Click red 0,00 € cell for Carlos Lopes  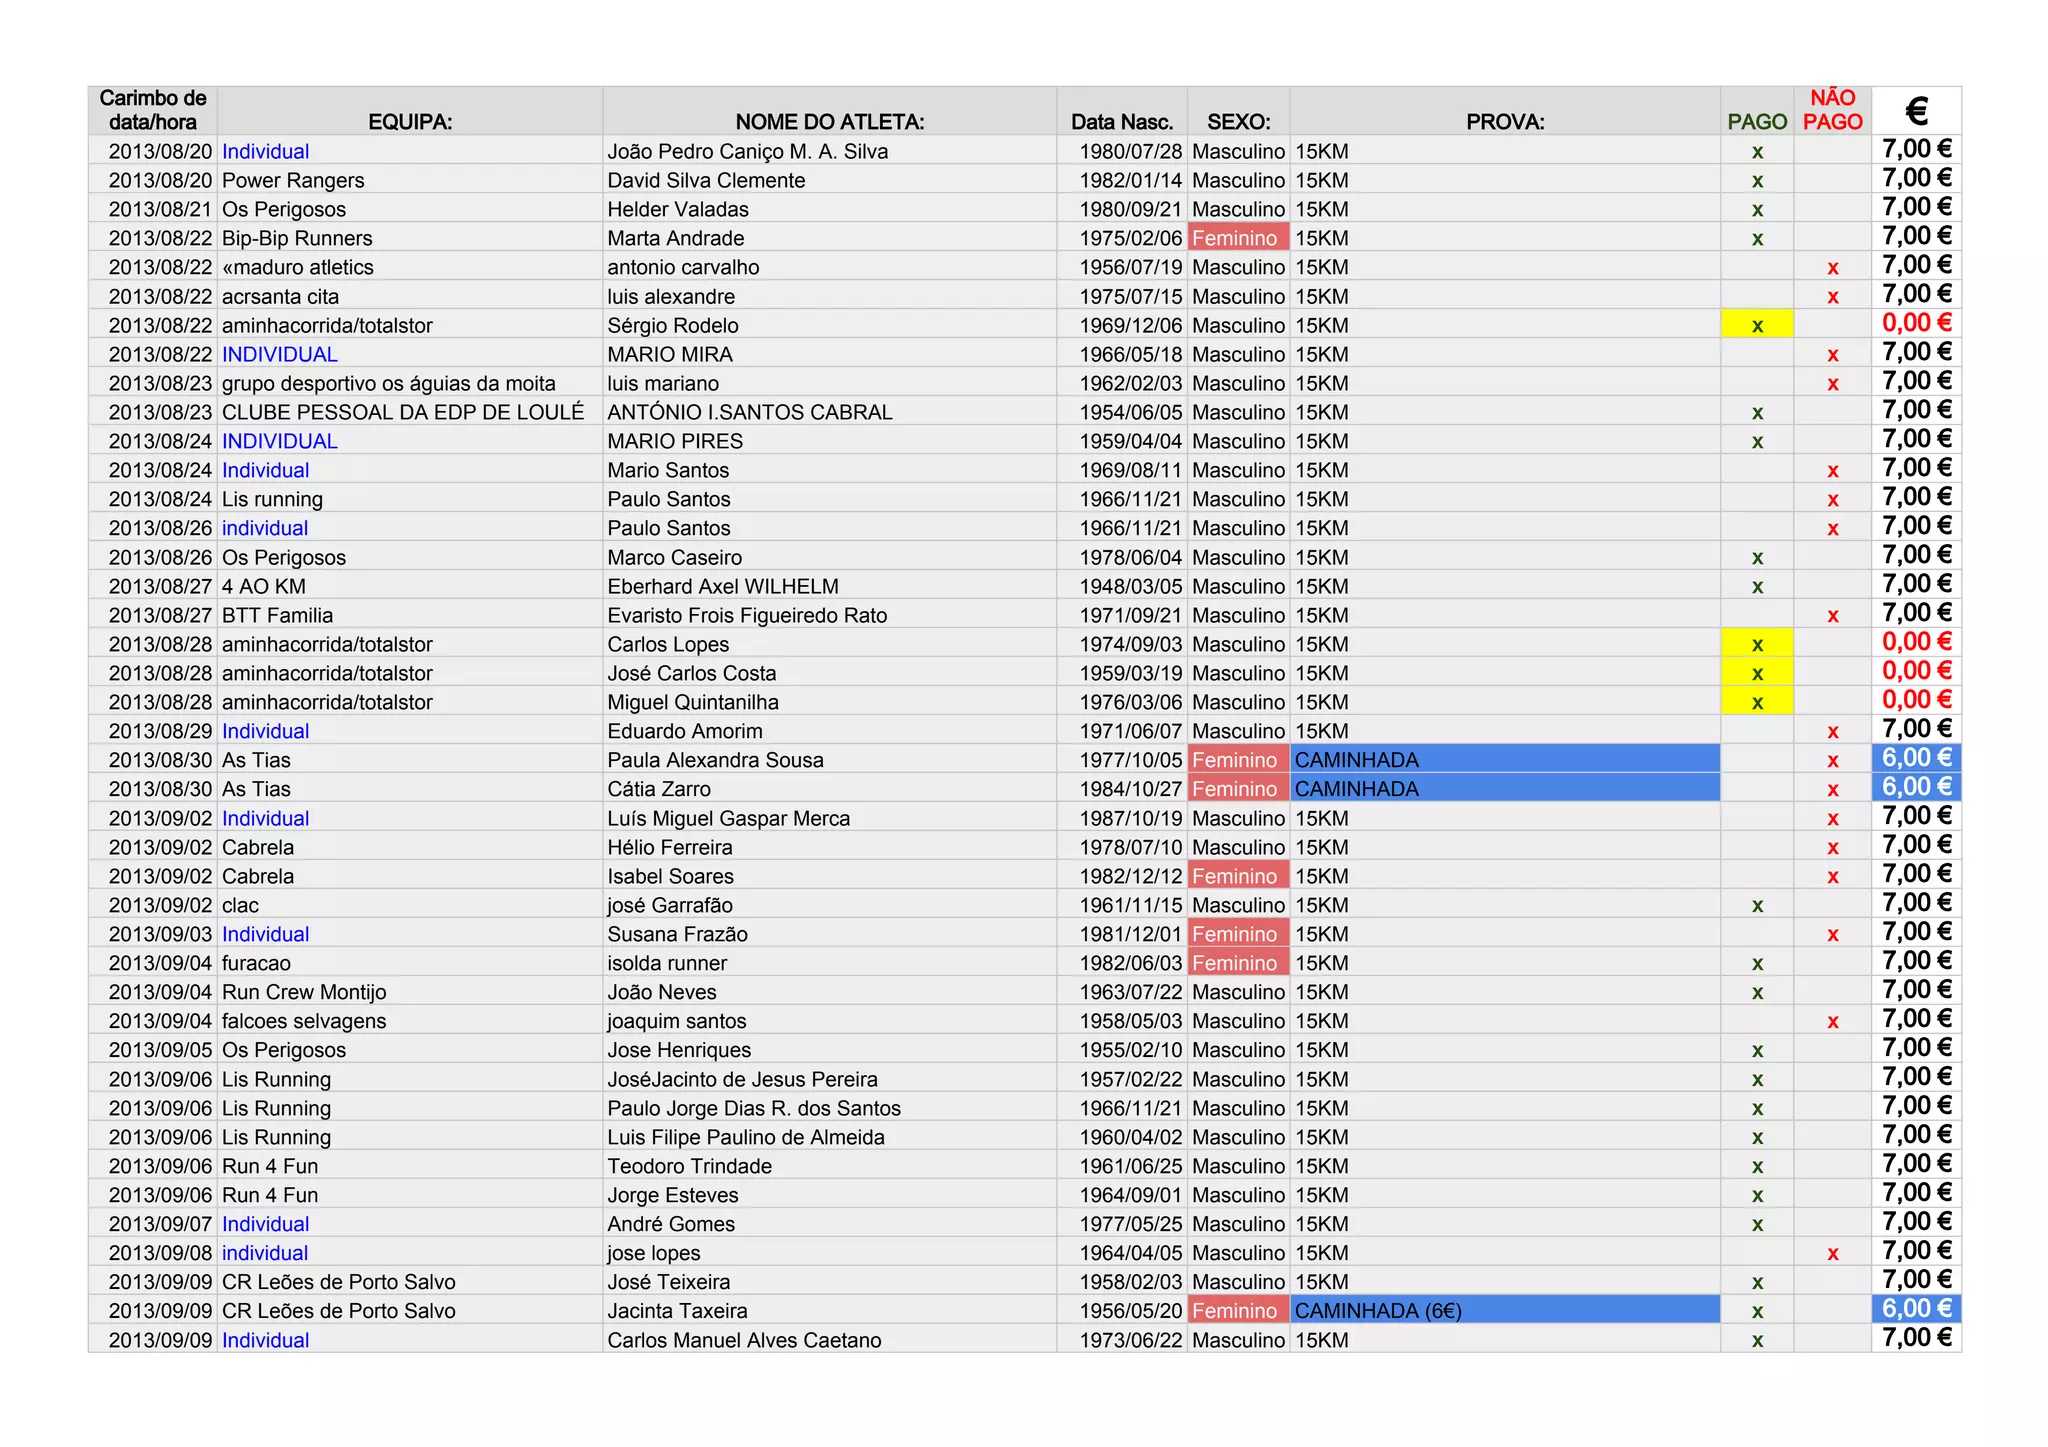[x=1915, y=643]
